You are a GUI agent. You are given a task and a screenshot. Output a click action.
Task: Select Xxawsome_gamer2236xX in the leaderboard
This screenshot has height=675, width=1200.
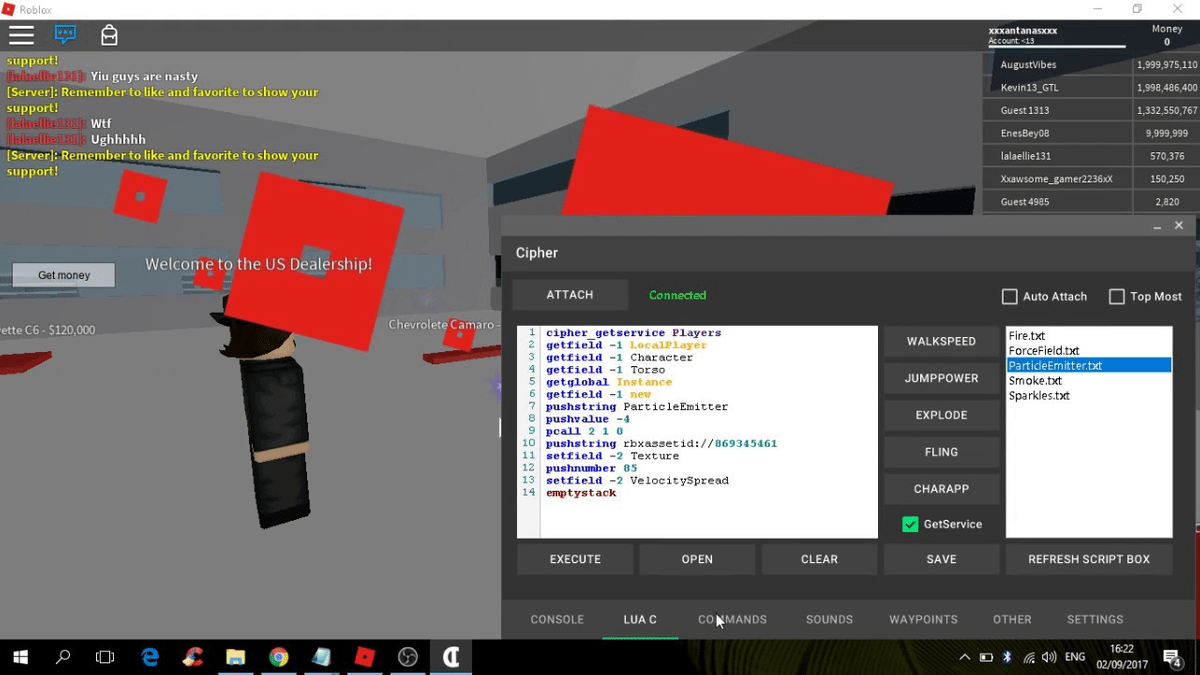point(1057,179)
